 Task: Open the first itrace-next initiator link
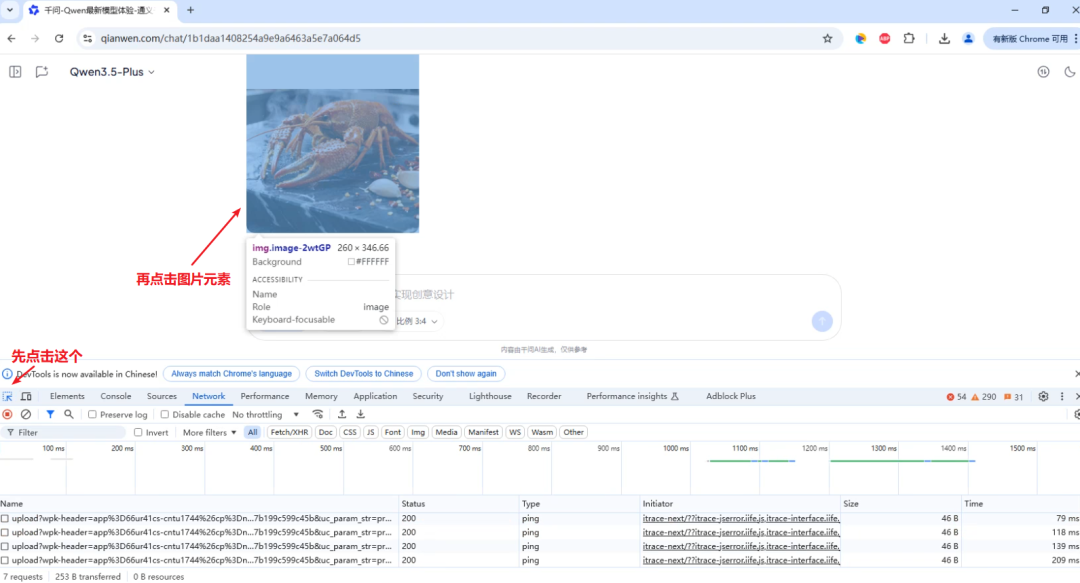pyautogui.click(x=741, y=518)
